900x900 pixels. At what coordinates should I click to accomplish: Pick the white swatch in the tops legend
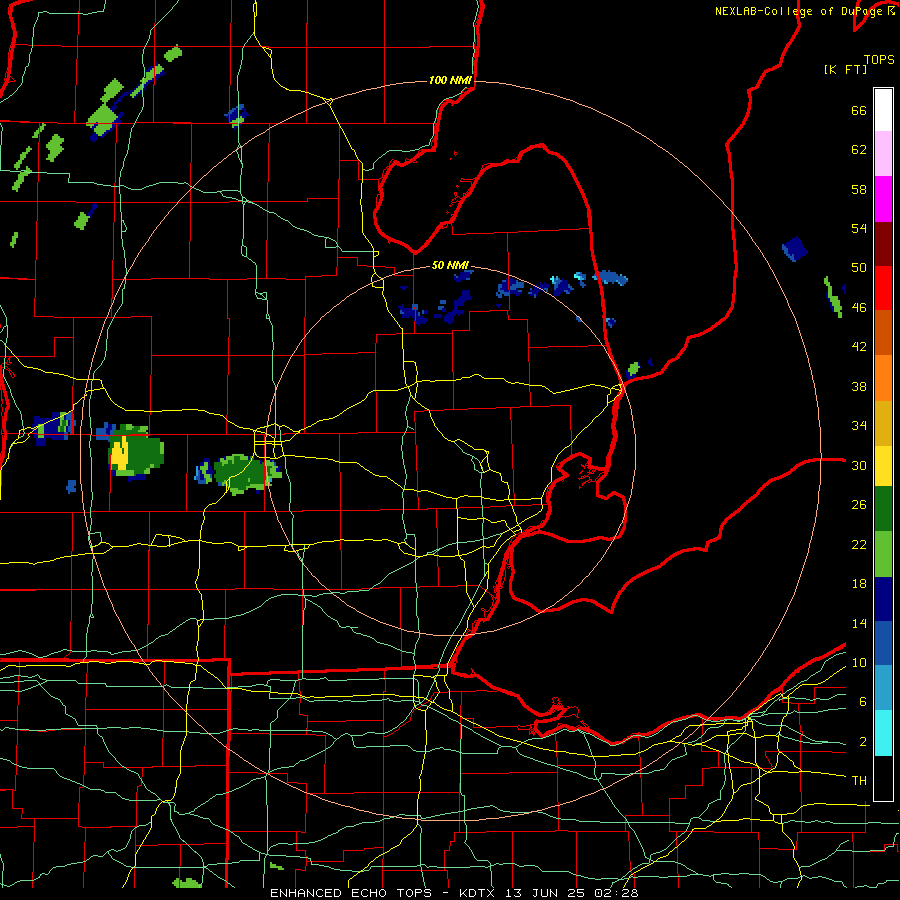point(883,110)
